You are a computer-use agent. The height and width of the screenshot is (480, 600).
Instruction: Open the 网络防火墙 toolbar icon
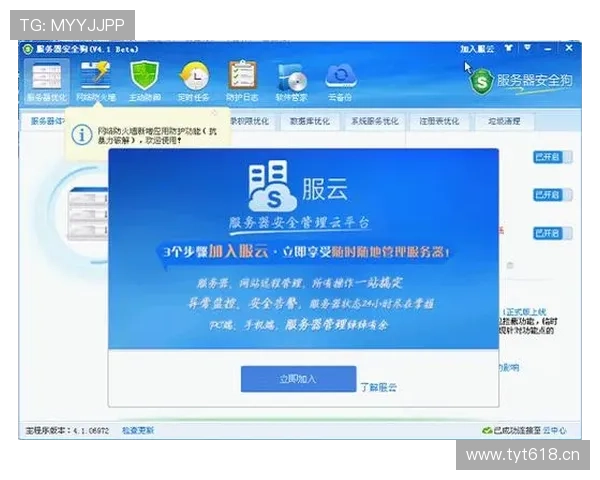coord(96,81)
